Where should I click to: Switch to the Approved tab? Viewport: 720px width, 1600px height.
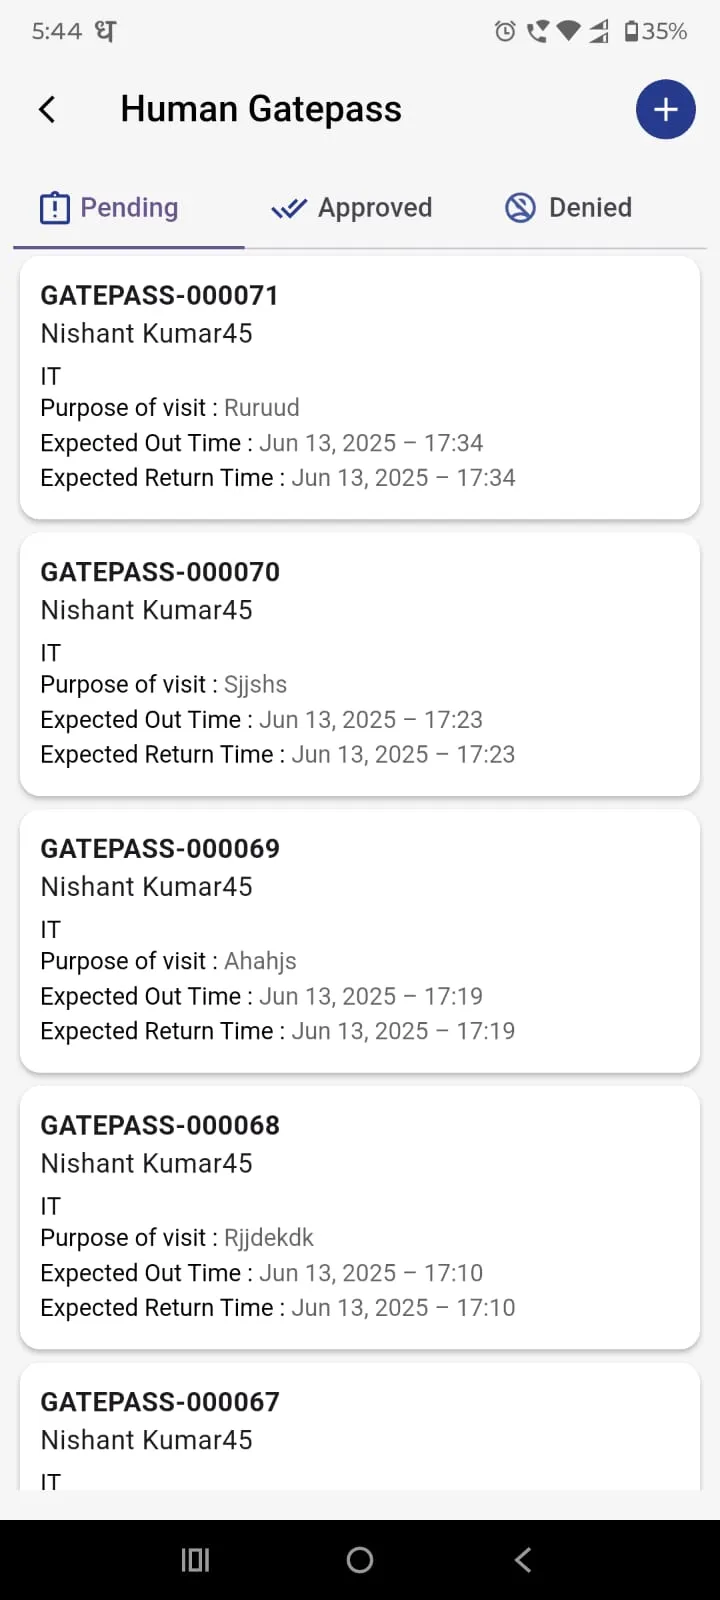(352, 208)
